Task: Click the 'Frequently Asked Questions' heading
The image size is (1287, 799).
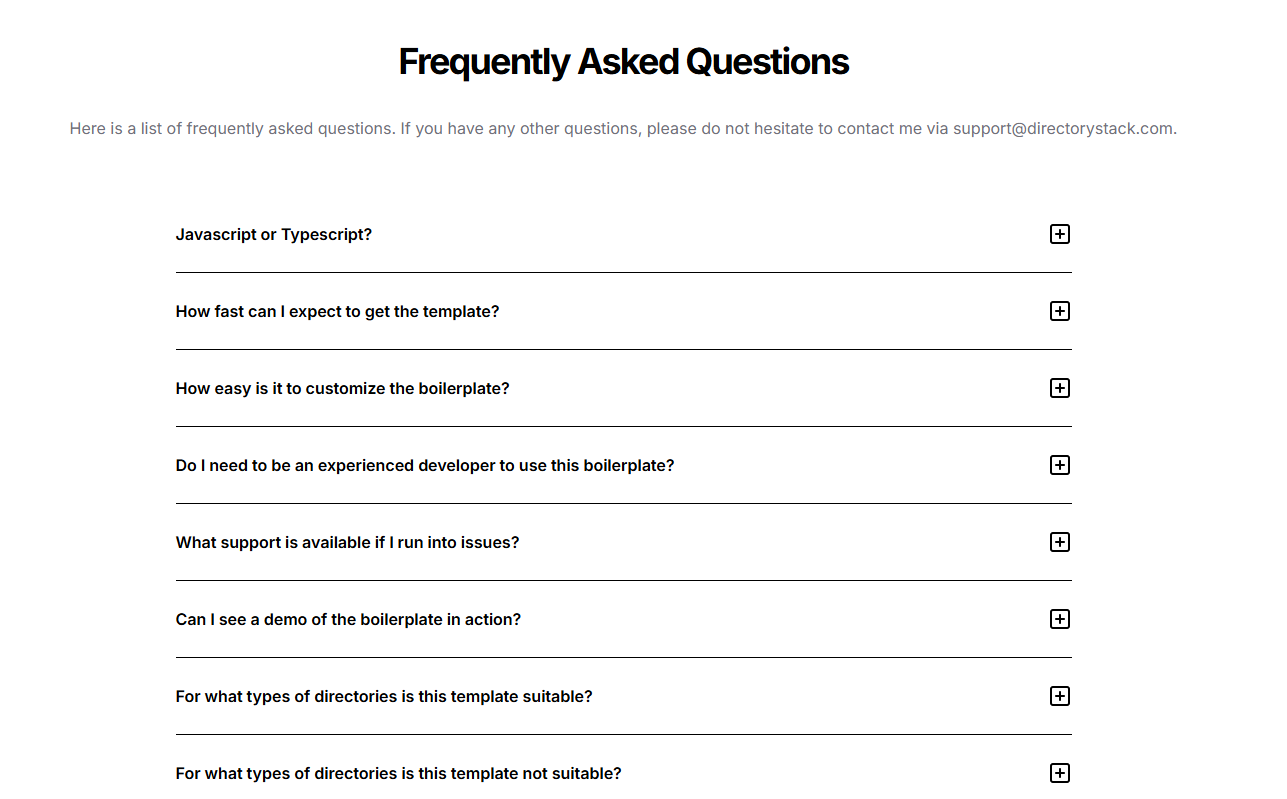Action: pyautogui.click(x=623, y=62)
